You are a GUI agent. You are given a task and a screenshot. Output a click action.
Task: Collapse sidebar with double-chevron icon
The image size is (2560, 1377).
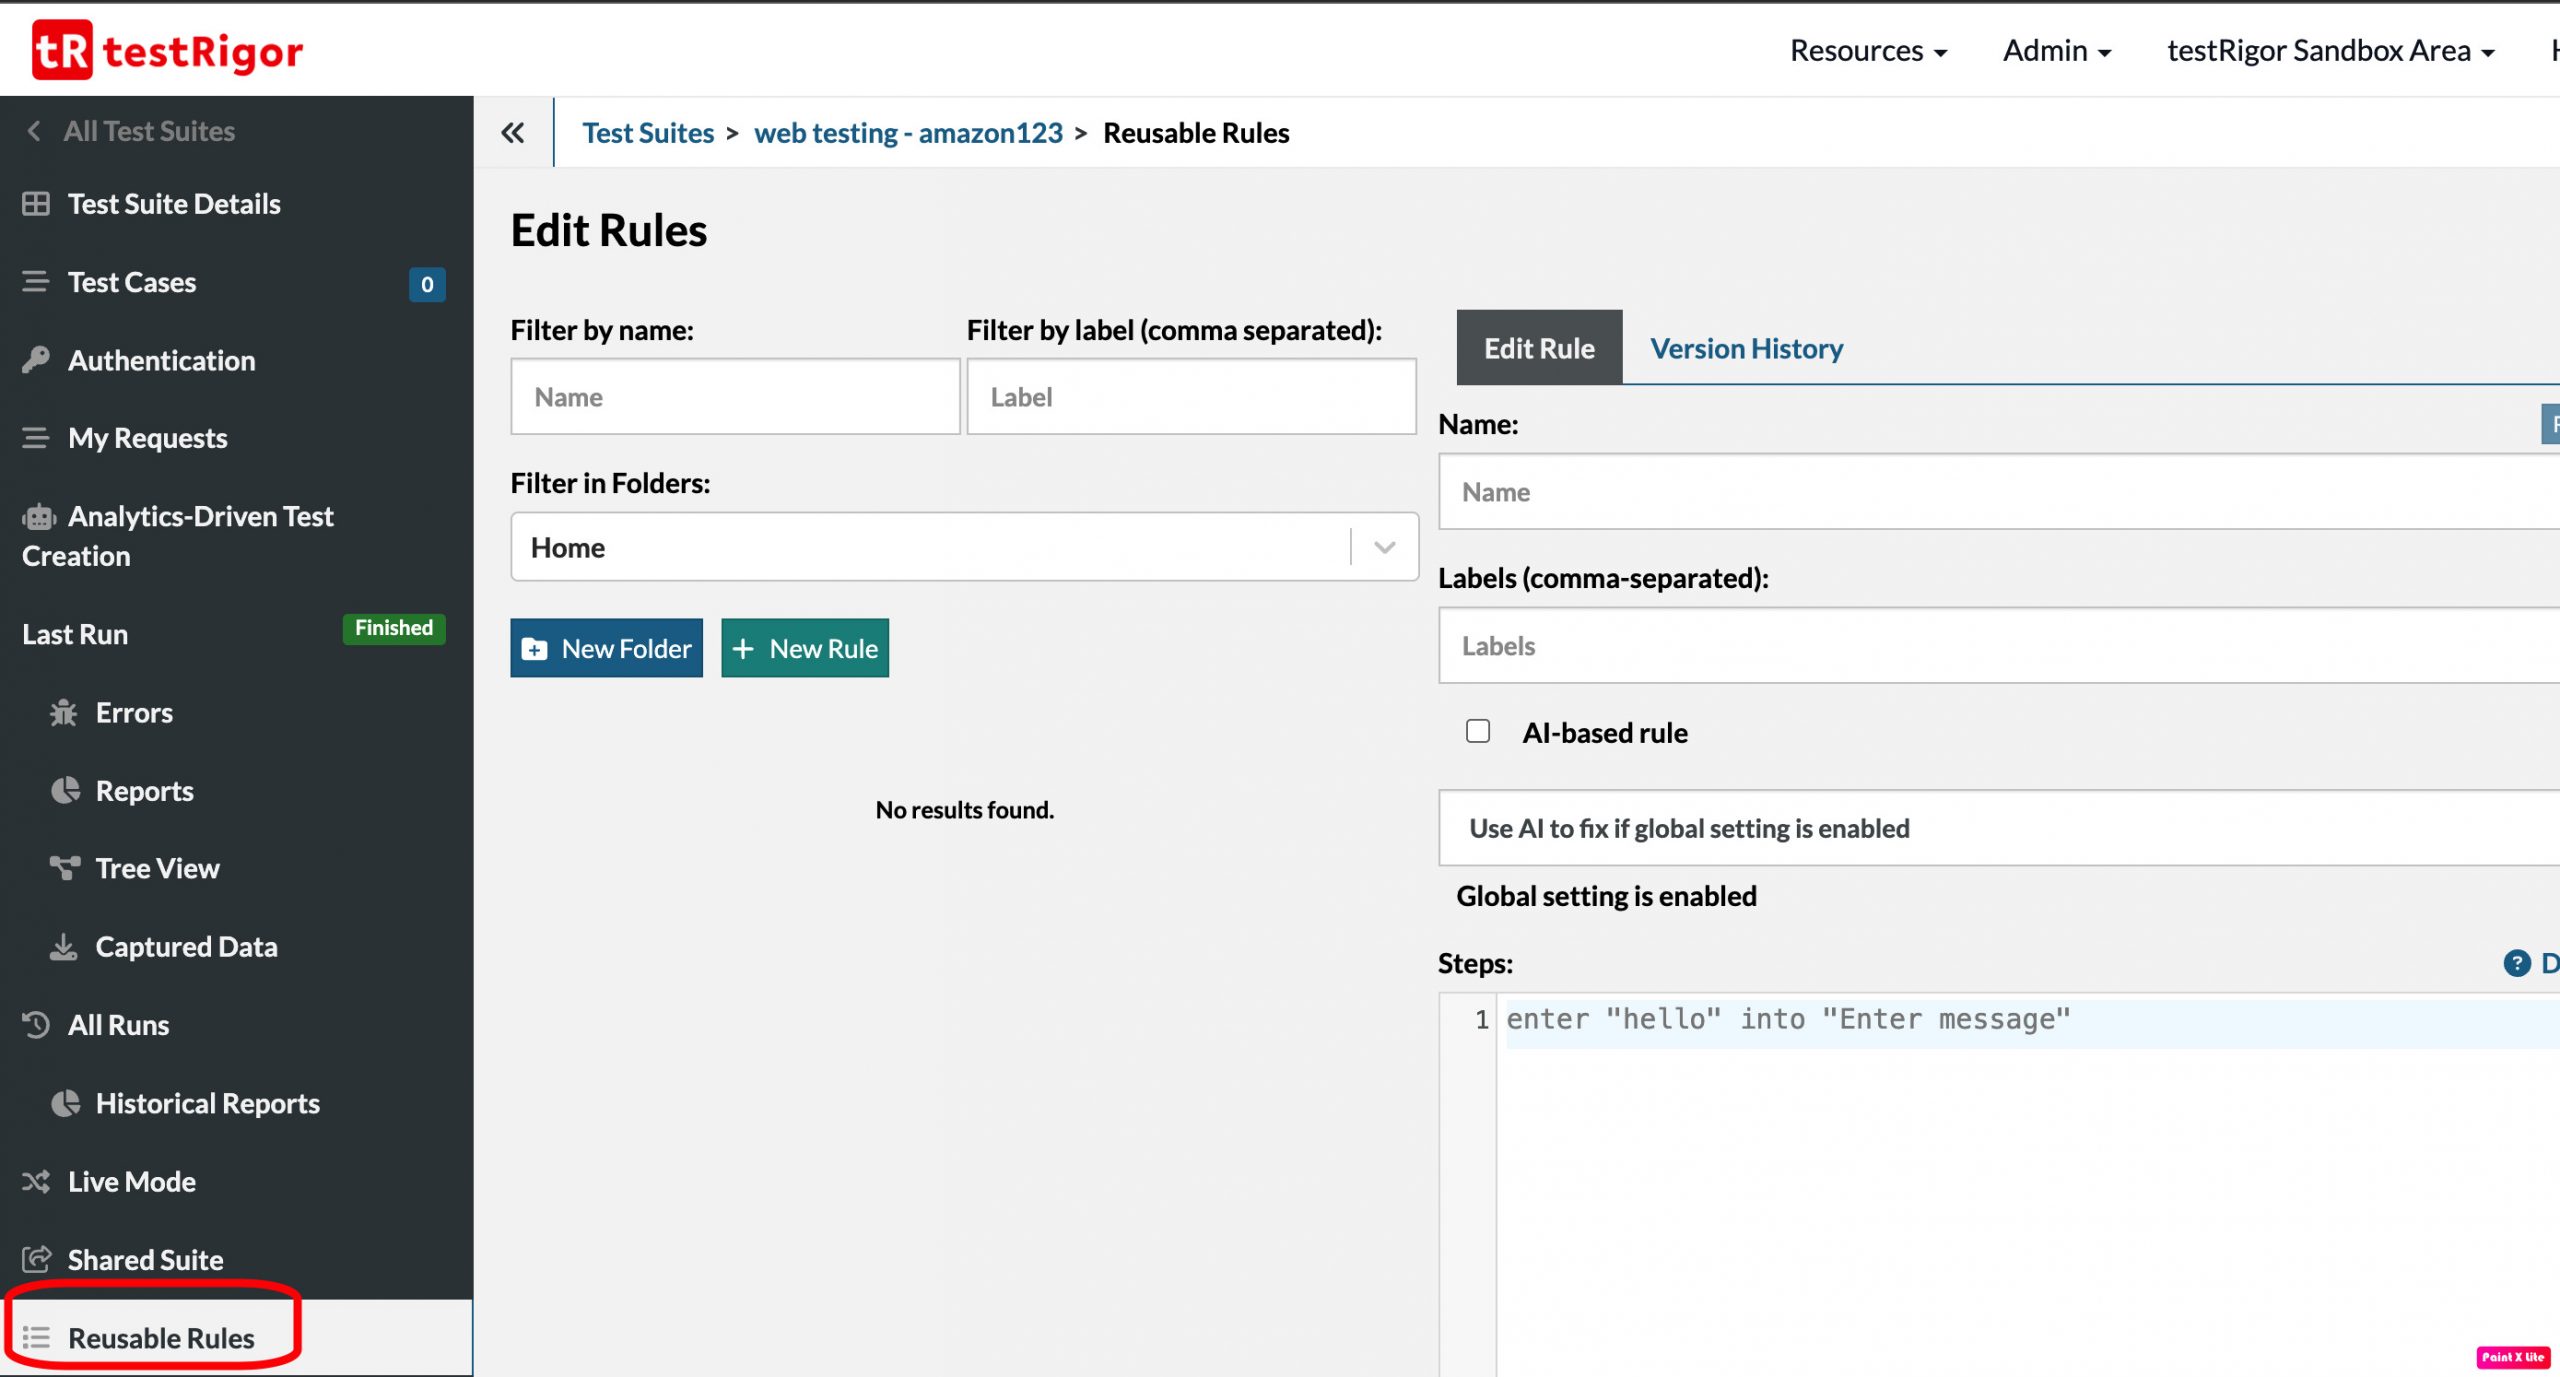point(513,132)
